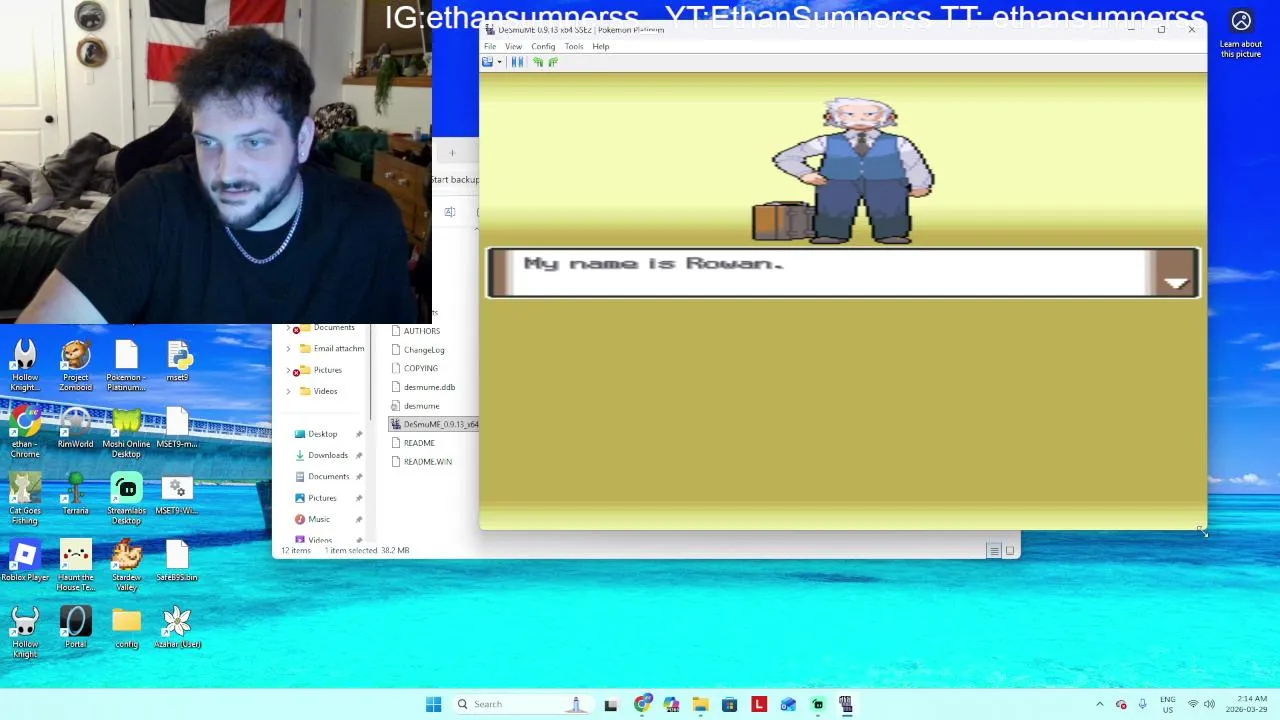Open the Config menu in DeSmuME

pos(543,46)
